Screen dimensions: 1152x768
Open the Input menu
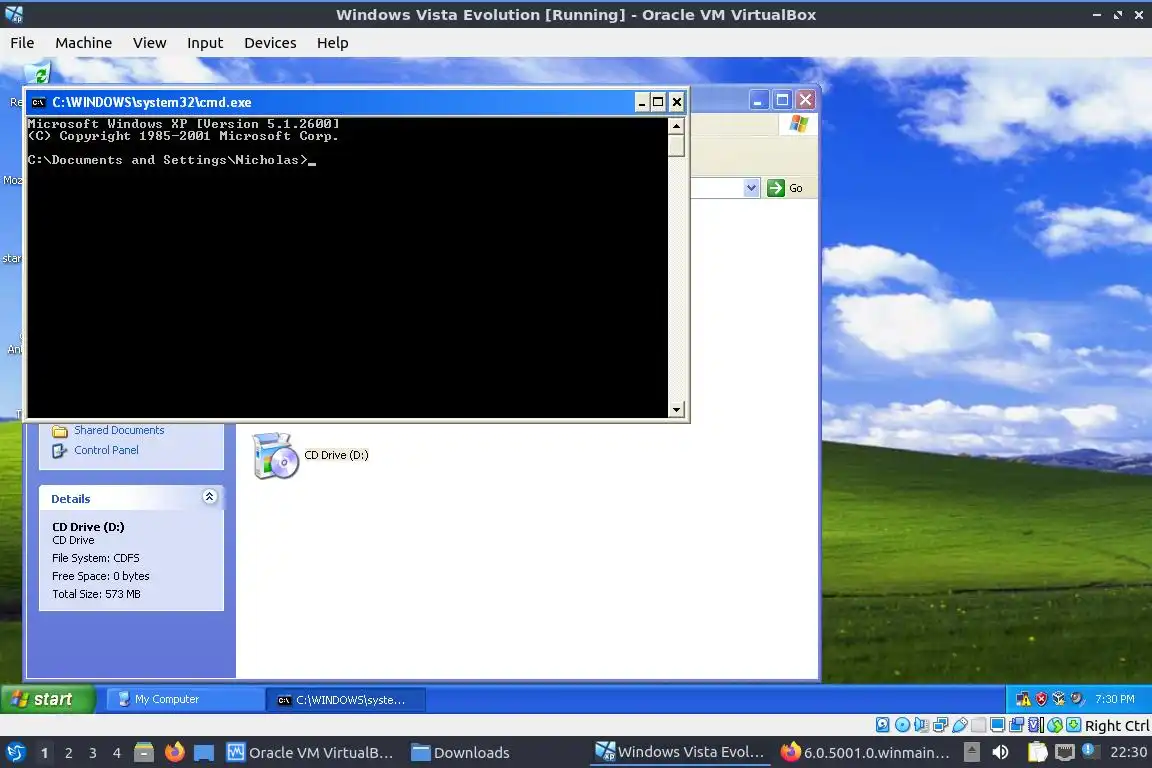pos(205,43)
